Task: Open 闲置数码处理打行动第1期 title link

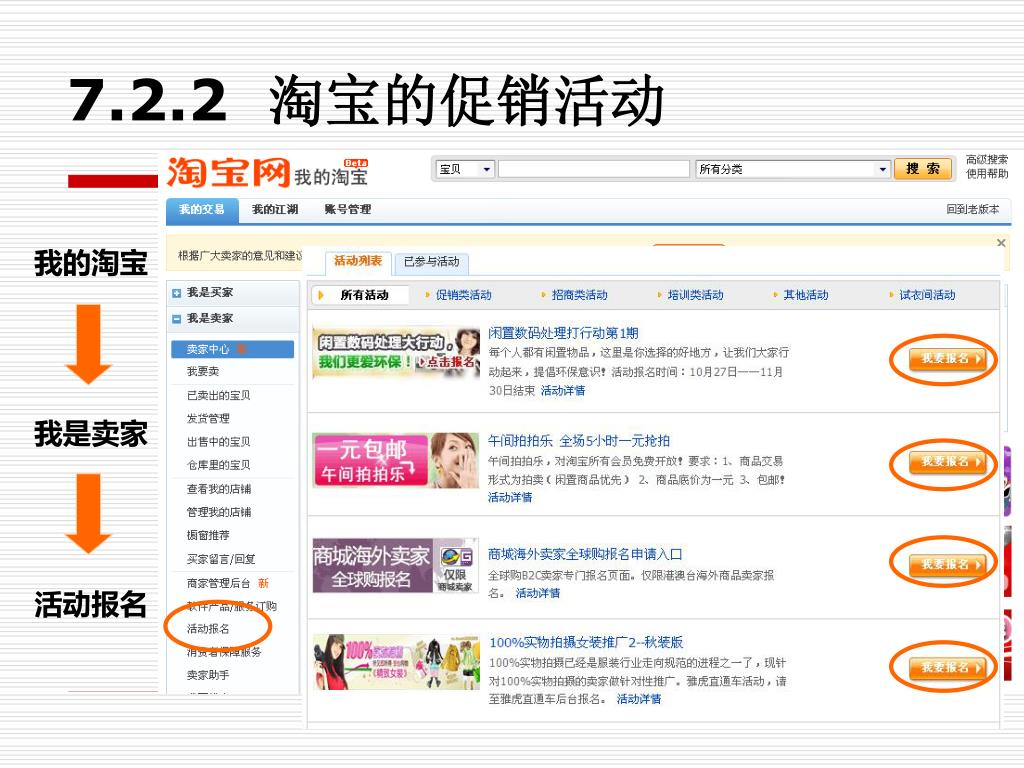Action: click(563, 333)
